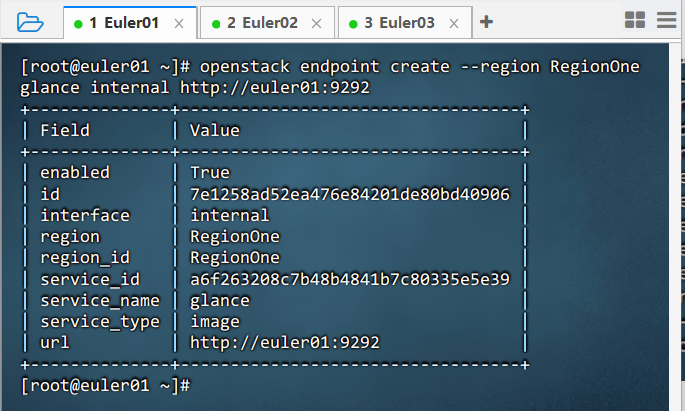Image resolution: width=685 pixels, height=411 pixels.
Task: Close the Euler01 tab
Action: click(x=179, y=24)
